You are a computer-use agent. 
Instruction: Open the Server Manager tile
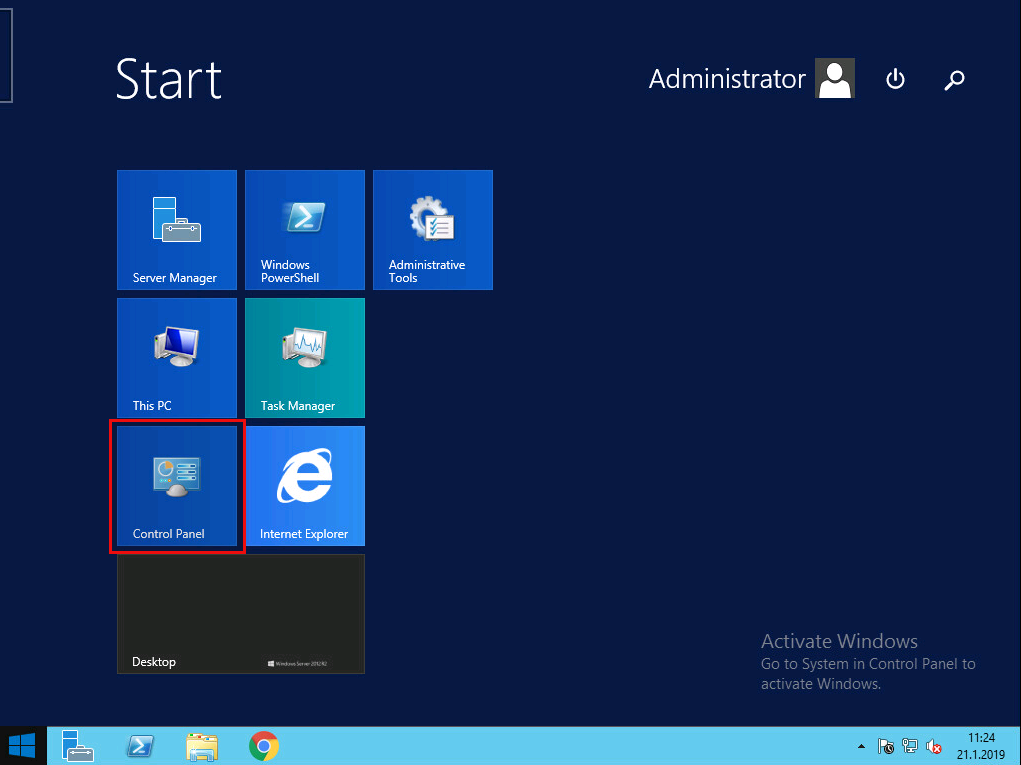pyautogui.click(x=176, y=230)
